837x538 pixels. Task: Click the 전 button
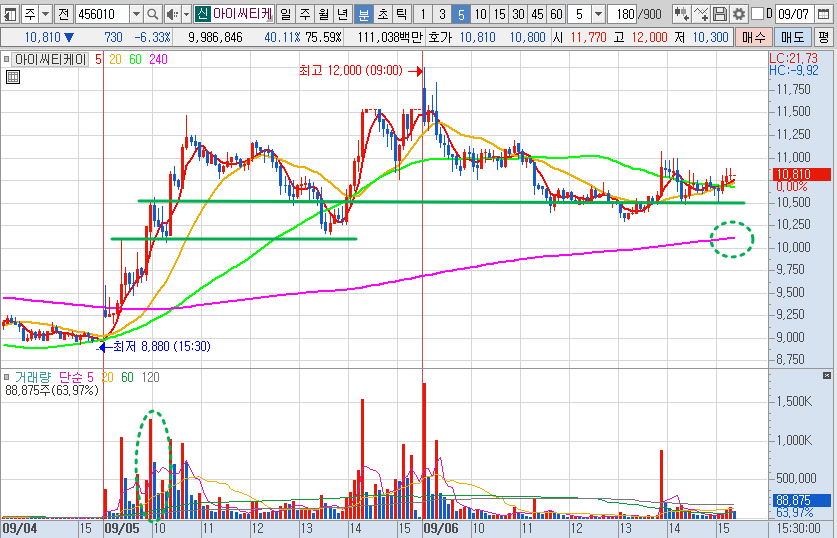point(64,14)
